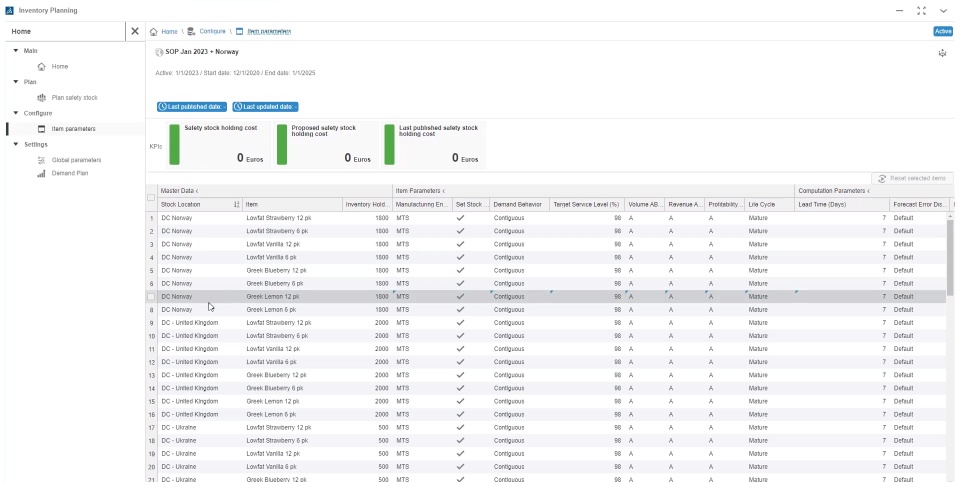Click the Home icon in the sidebar
The width and height of the screenshot is (960, 482).
point(42,67)
